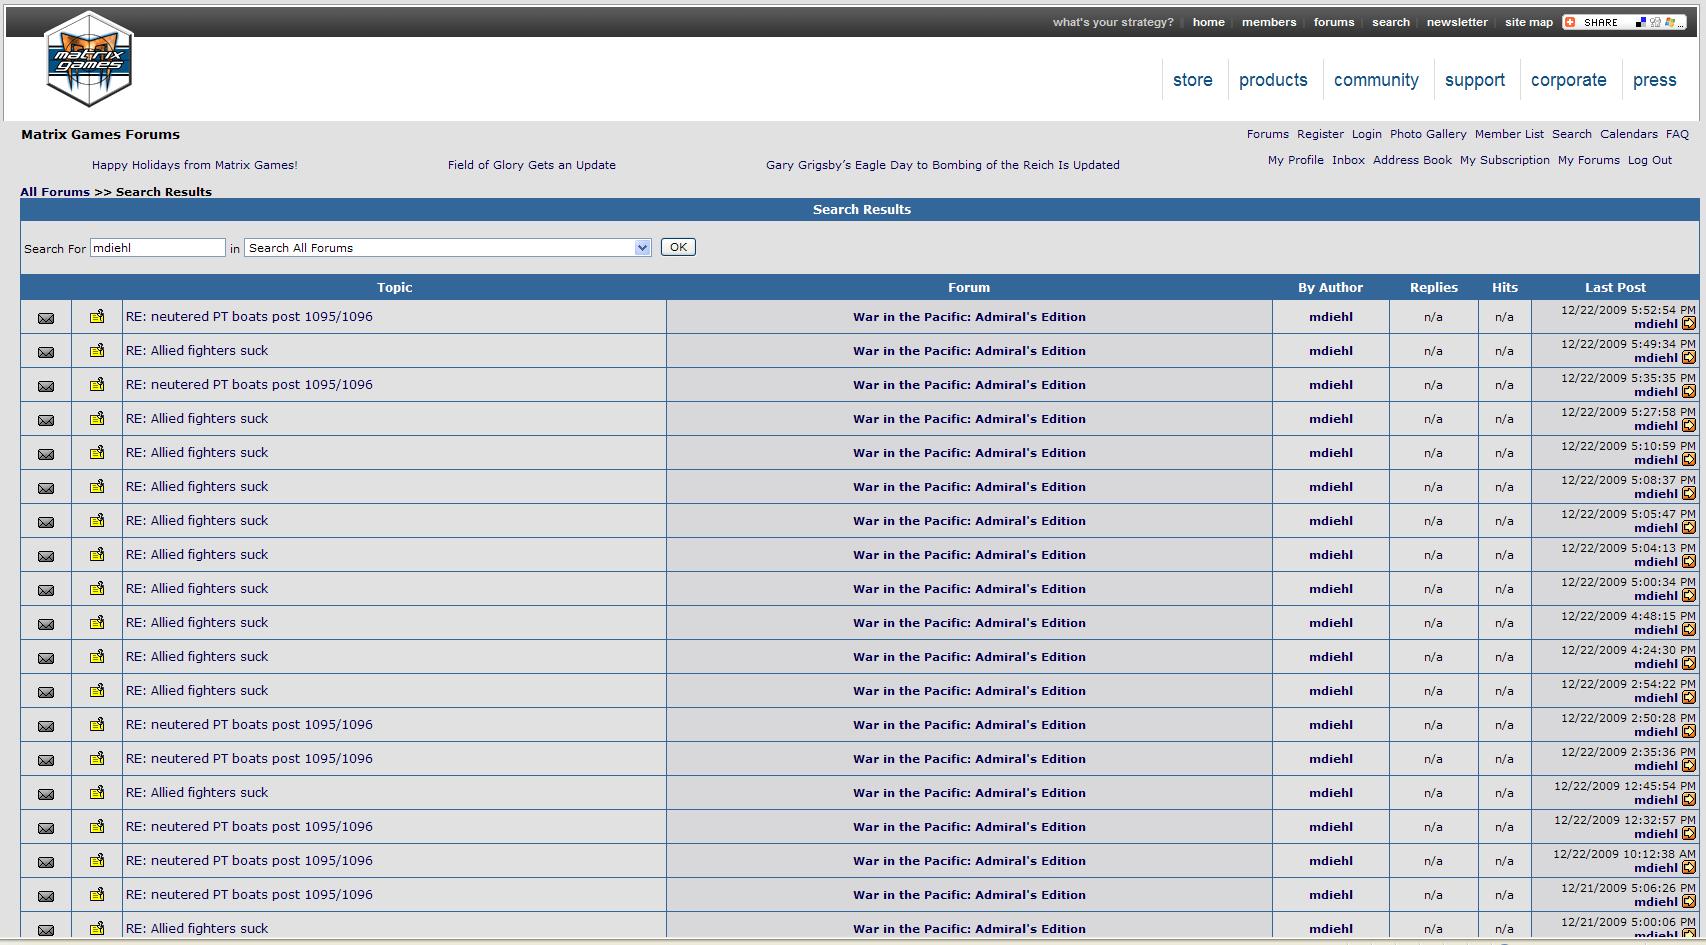Open the Search All Forums dropdown
Screen dimensions: 1706x945
448,248
